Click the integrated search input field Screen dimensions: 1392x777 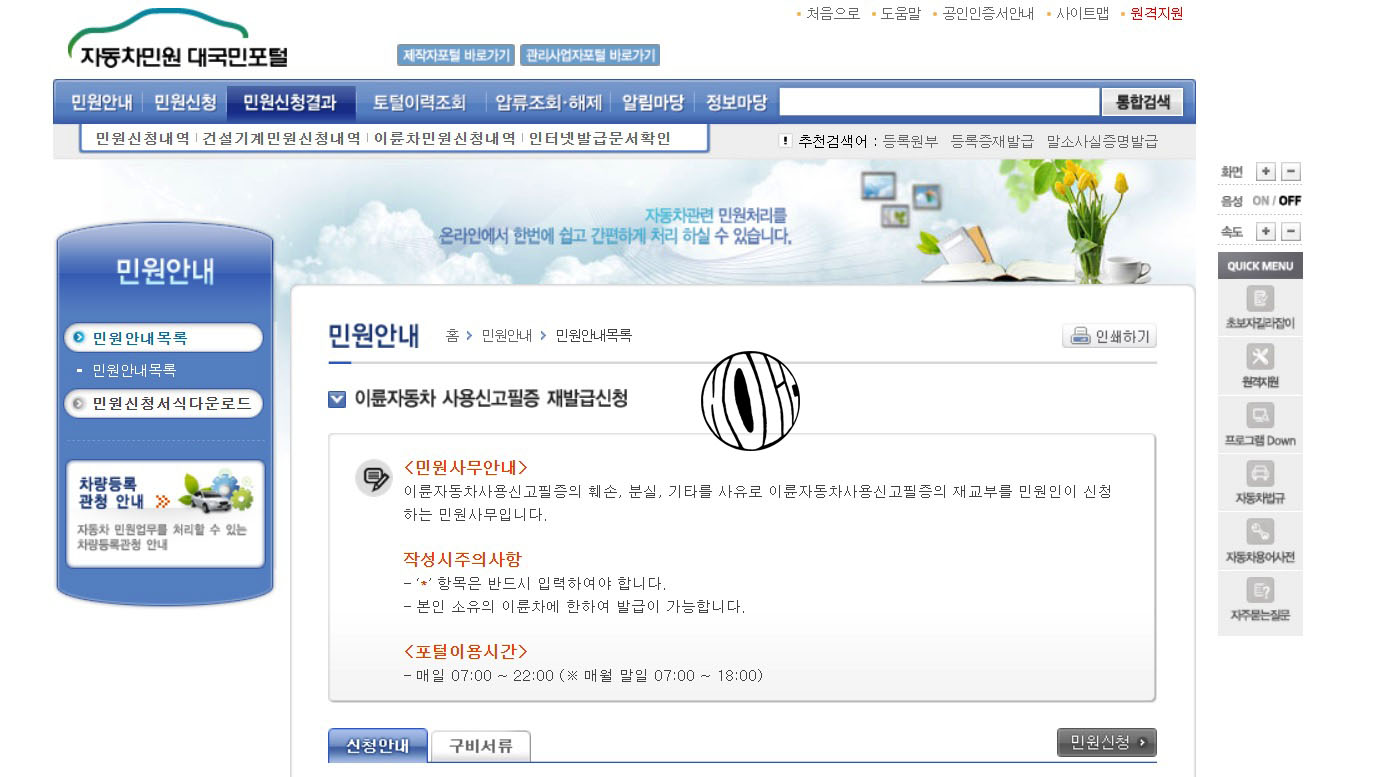point(940,102)
